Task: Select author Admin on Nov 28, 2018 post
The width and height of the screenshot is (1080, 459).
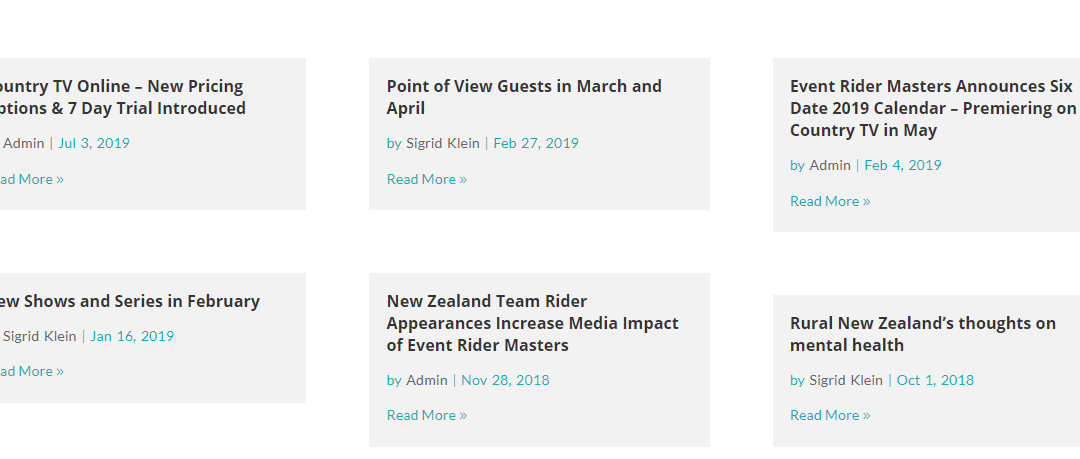Action: (427, 380)
